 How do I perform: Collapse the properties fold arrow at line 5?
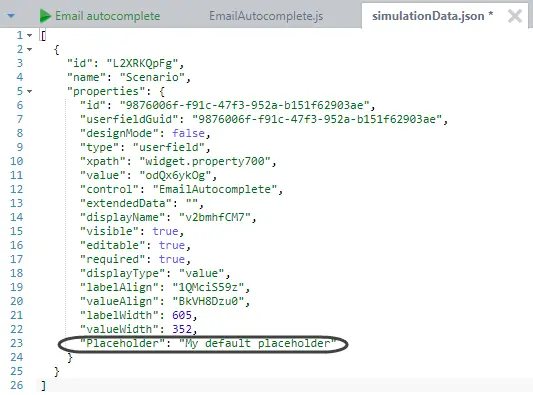pos(30,91)
